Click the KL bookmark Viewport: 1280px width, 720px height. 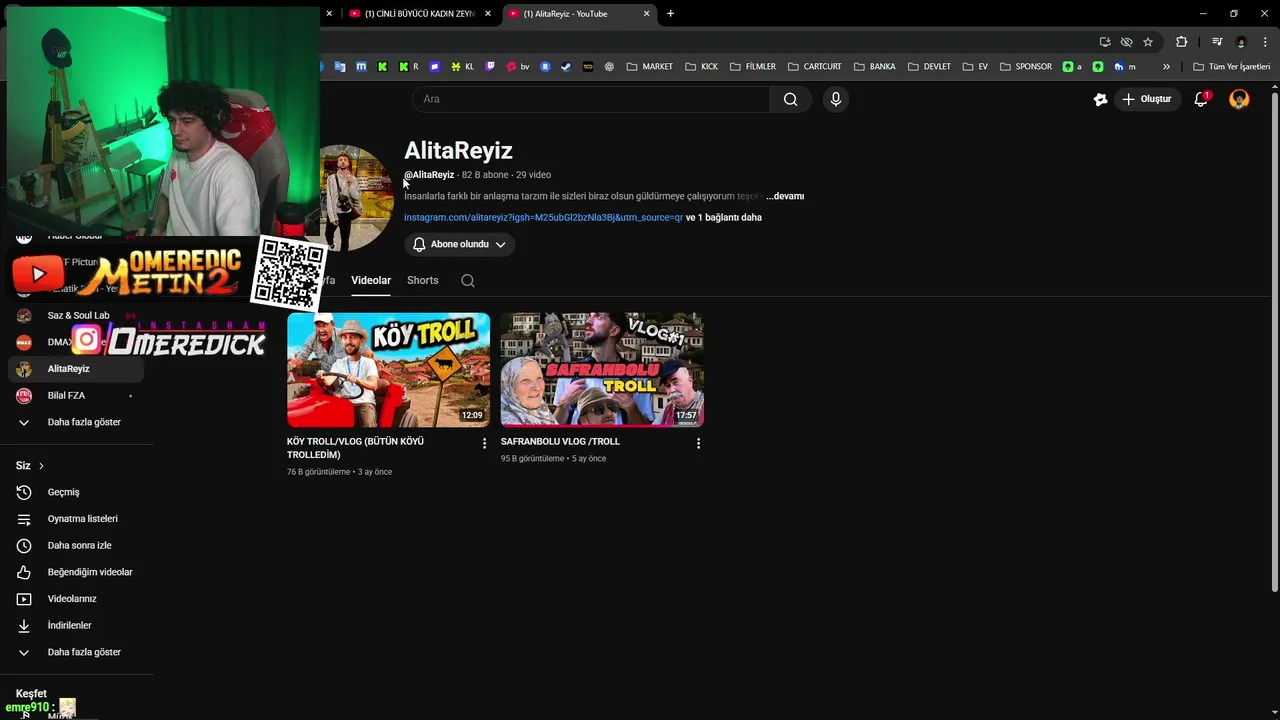(462, 67)
